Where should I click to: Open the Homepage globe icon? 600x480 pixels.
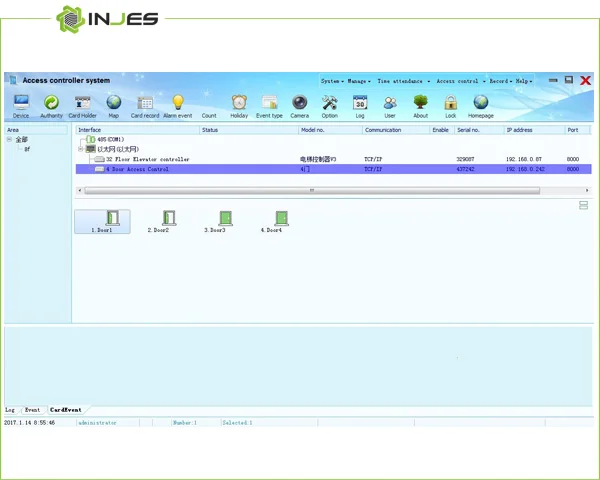coord(481,104)
